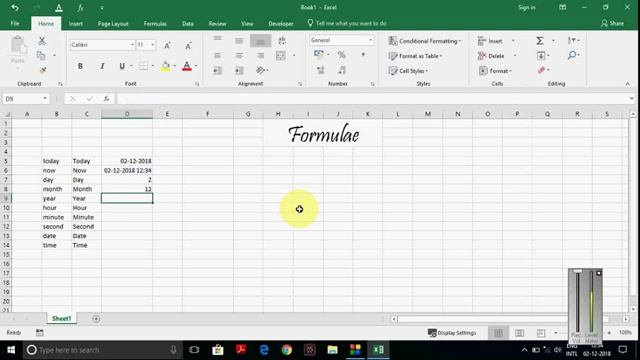Viewport: 640px width, 360px height.
Task: Click the Insert Function fx icon
Action: pos(106,99)
